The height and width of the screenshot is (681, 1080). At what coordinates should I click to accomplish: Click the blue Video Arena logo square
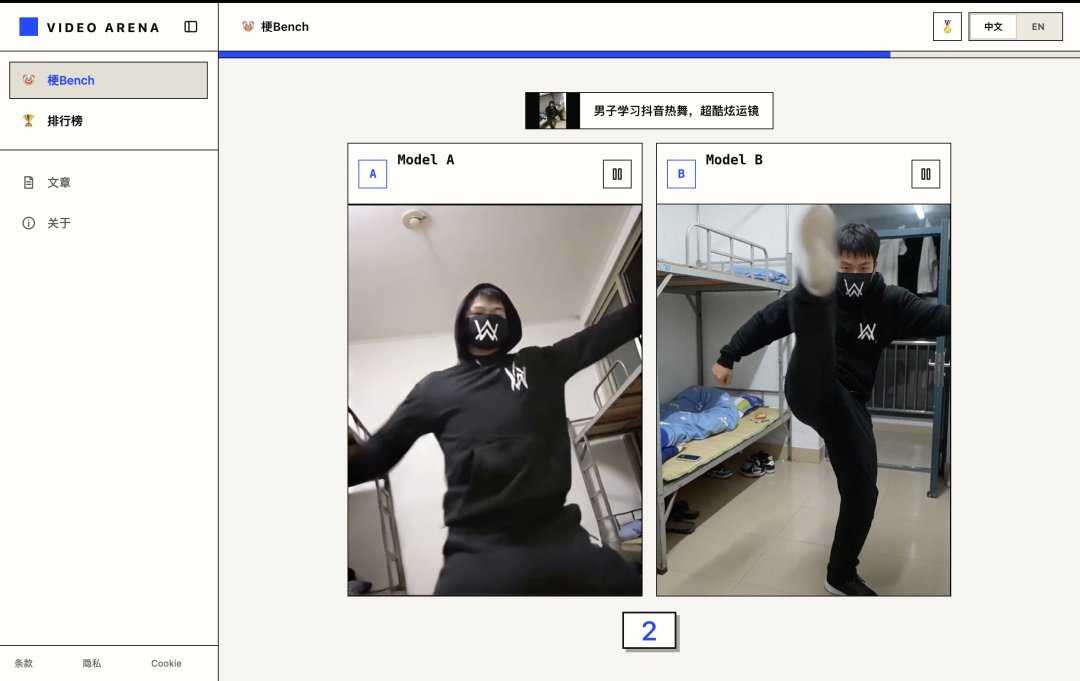(x=28, y=27)
